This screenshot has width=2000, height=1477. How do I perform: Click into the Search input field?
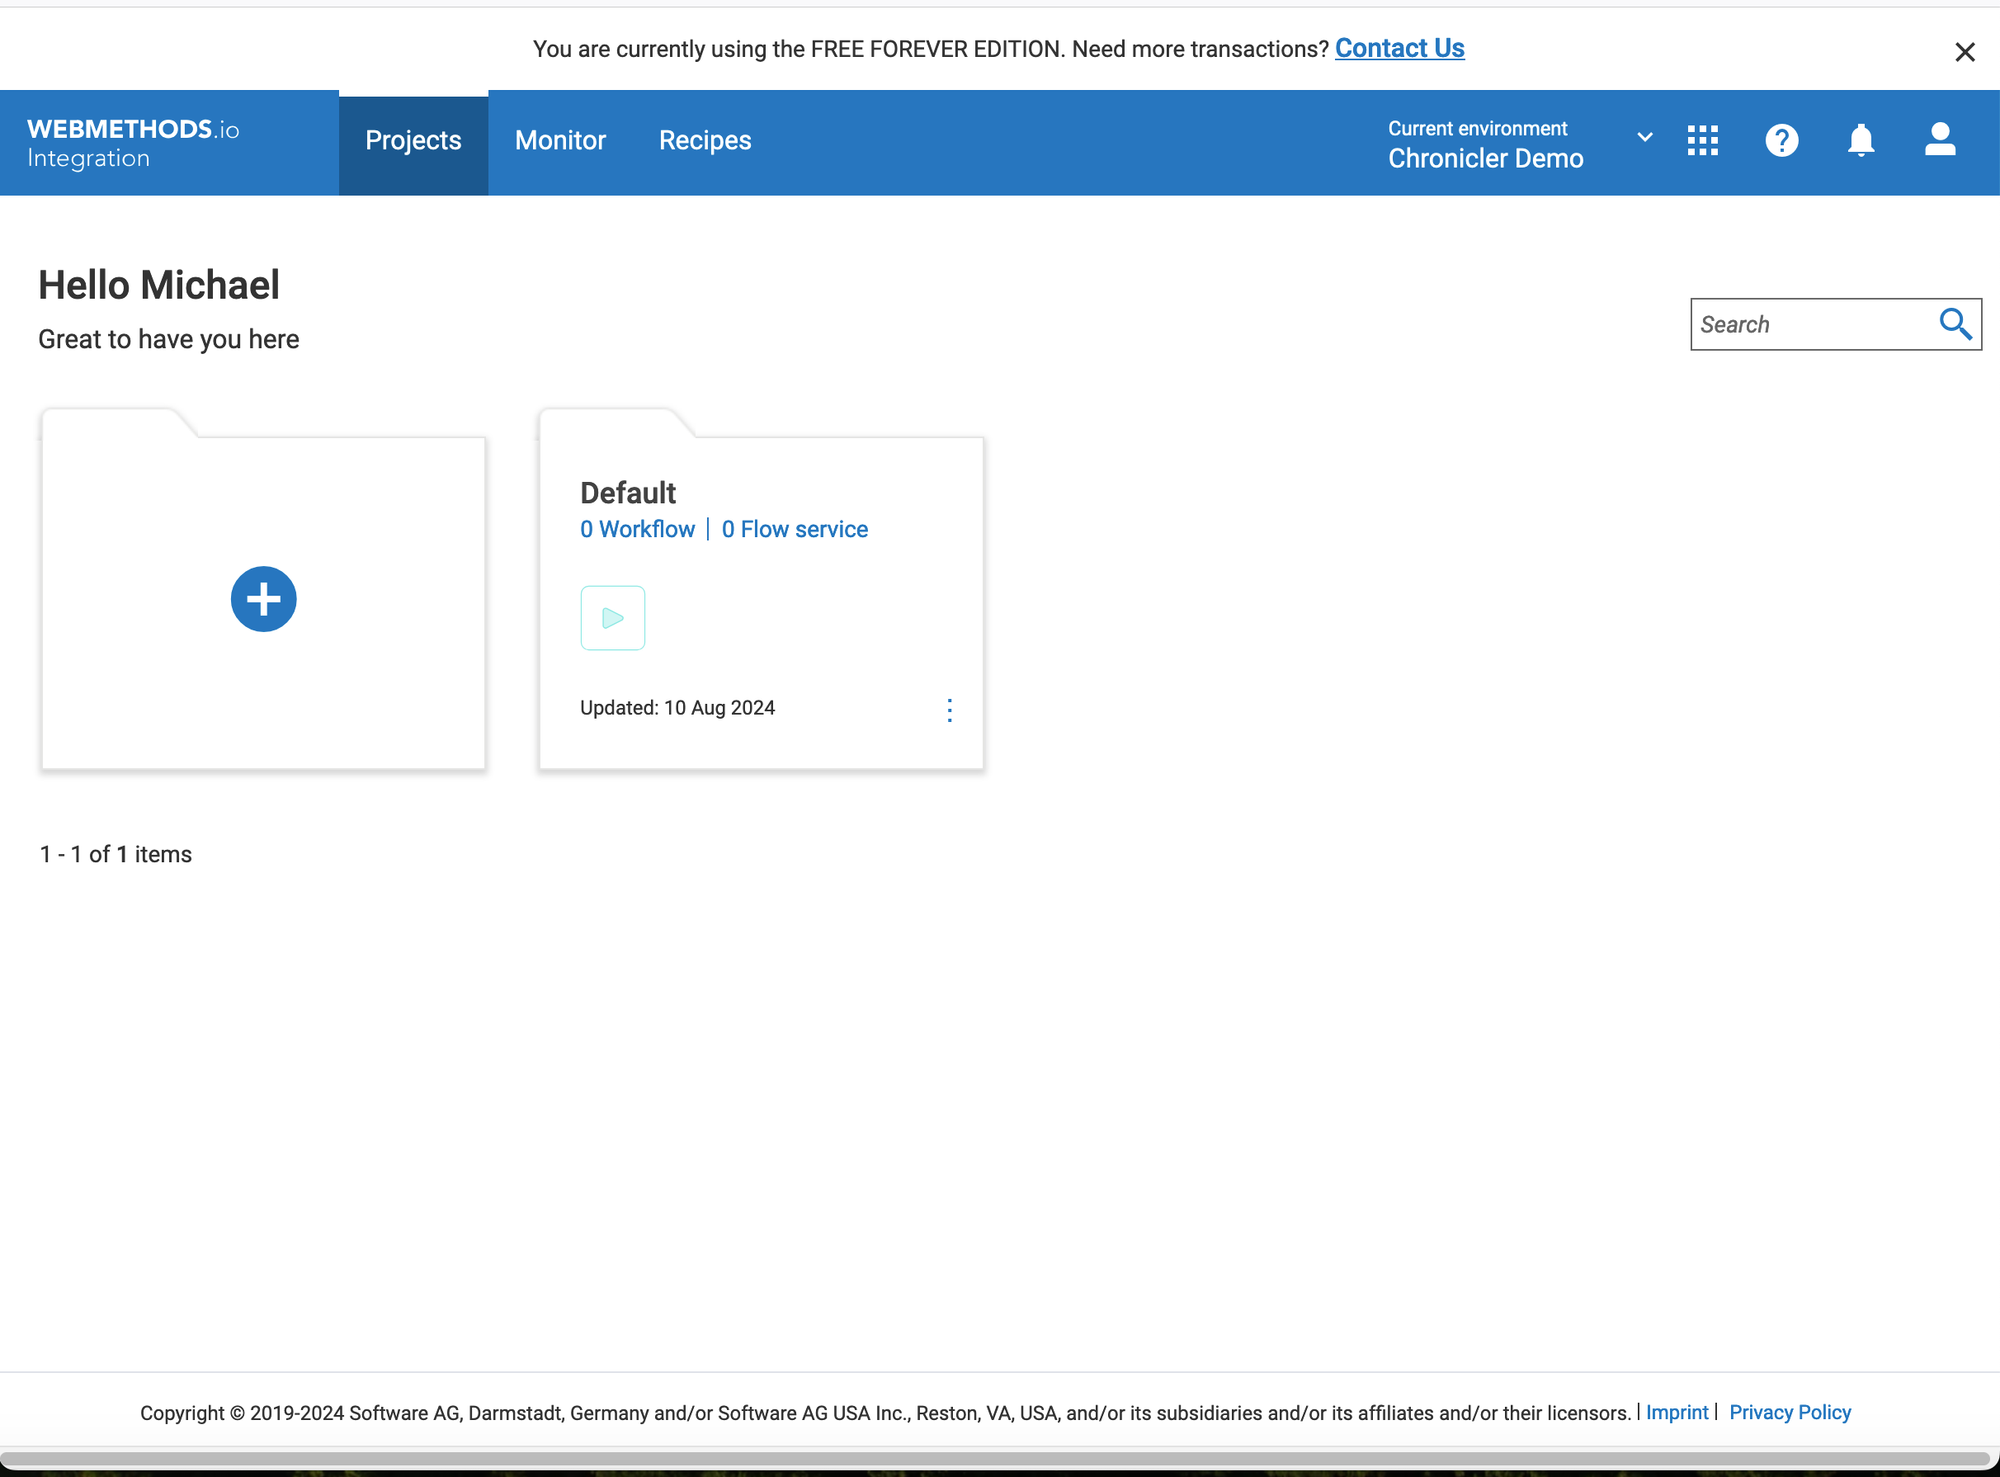1812,324
